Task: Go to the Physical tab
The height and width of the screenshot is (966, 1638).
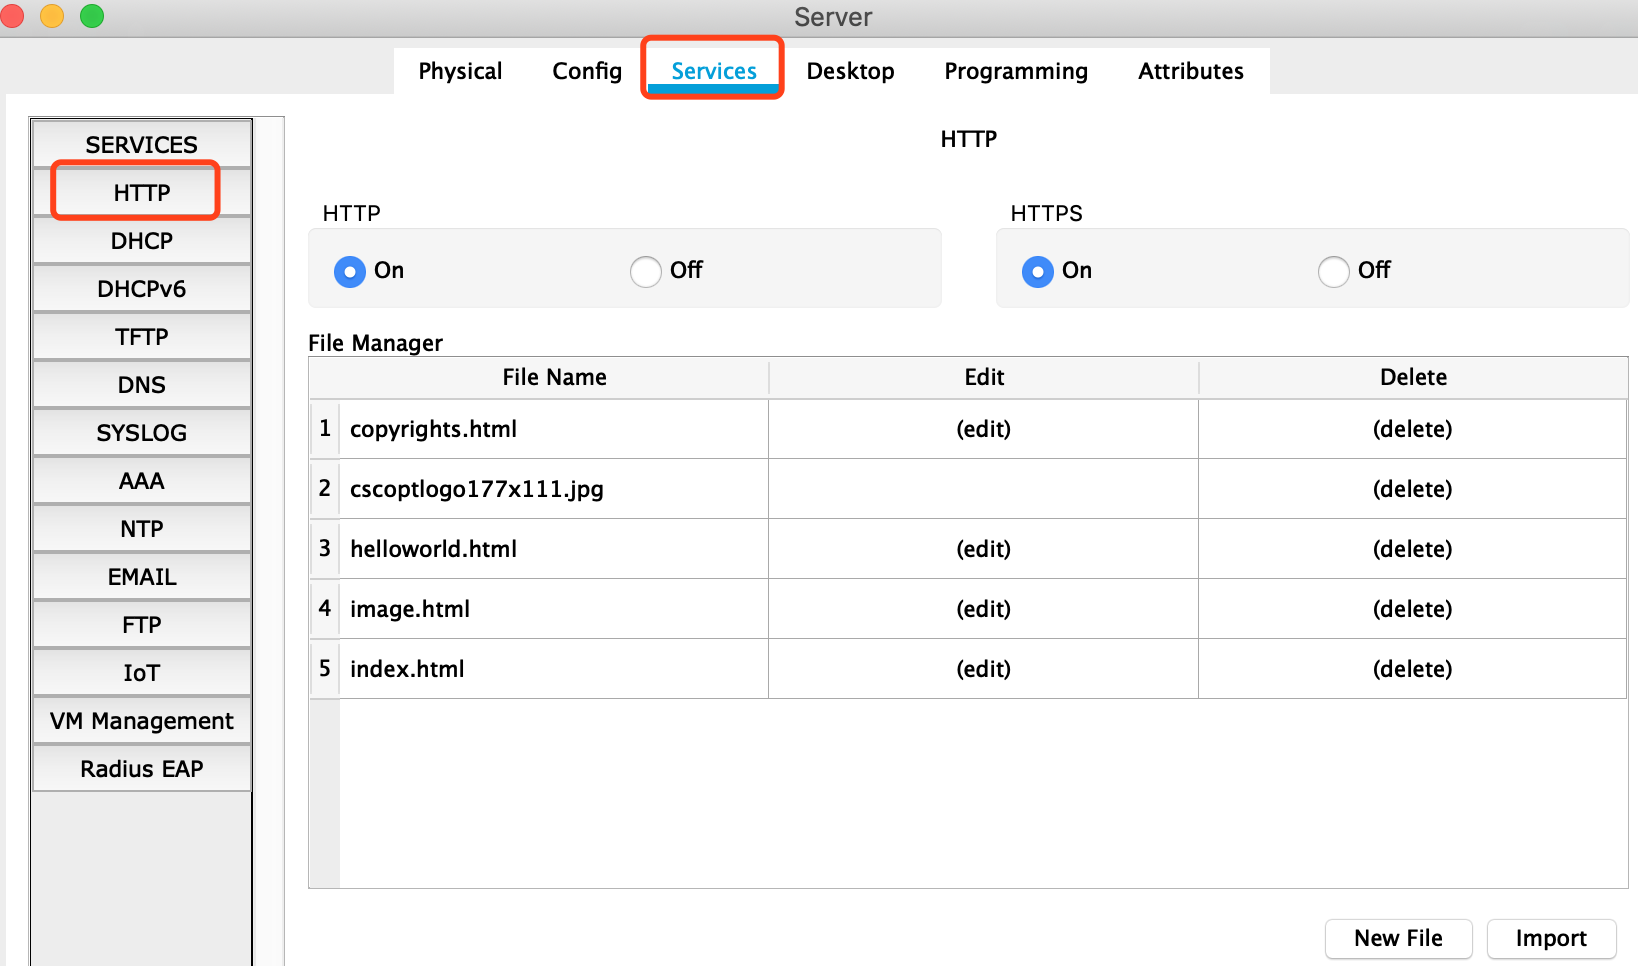Action: (x=460, y=71)
